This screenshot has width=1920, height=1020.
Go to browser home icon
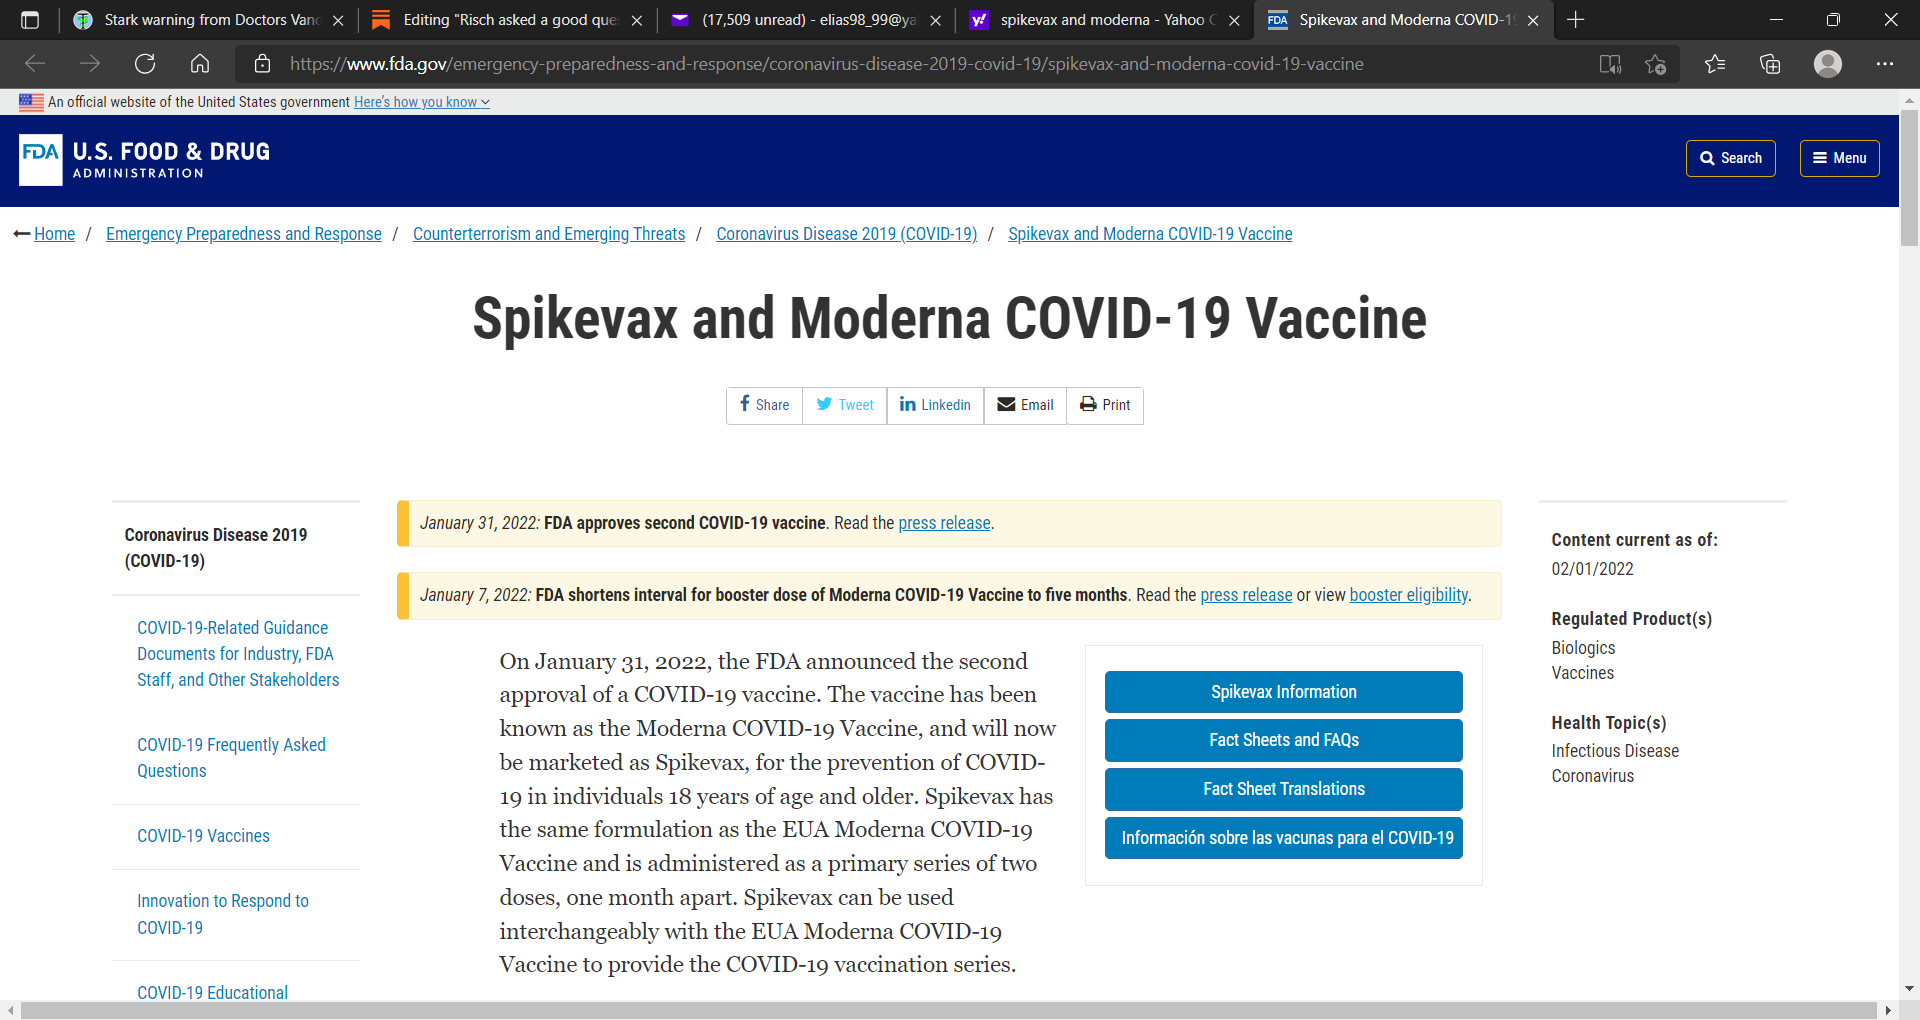point(200,64)
